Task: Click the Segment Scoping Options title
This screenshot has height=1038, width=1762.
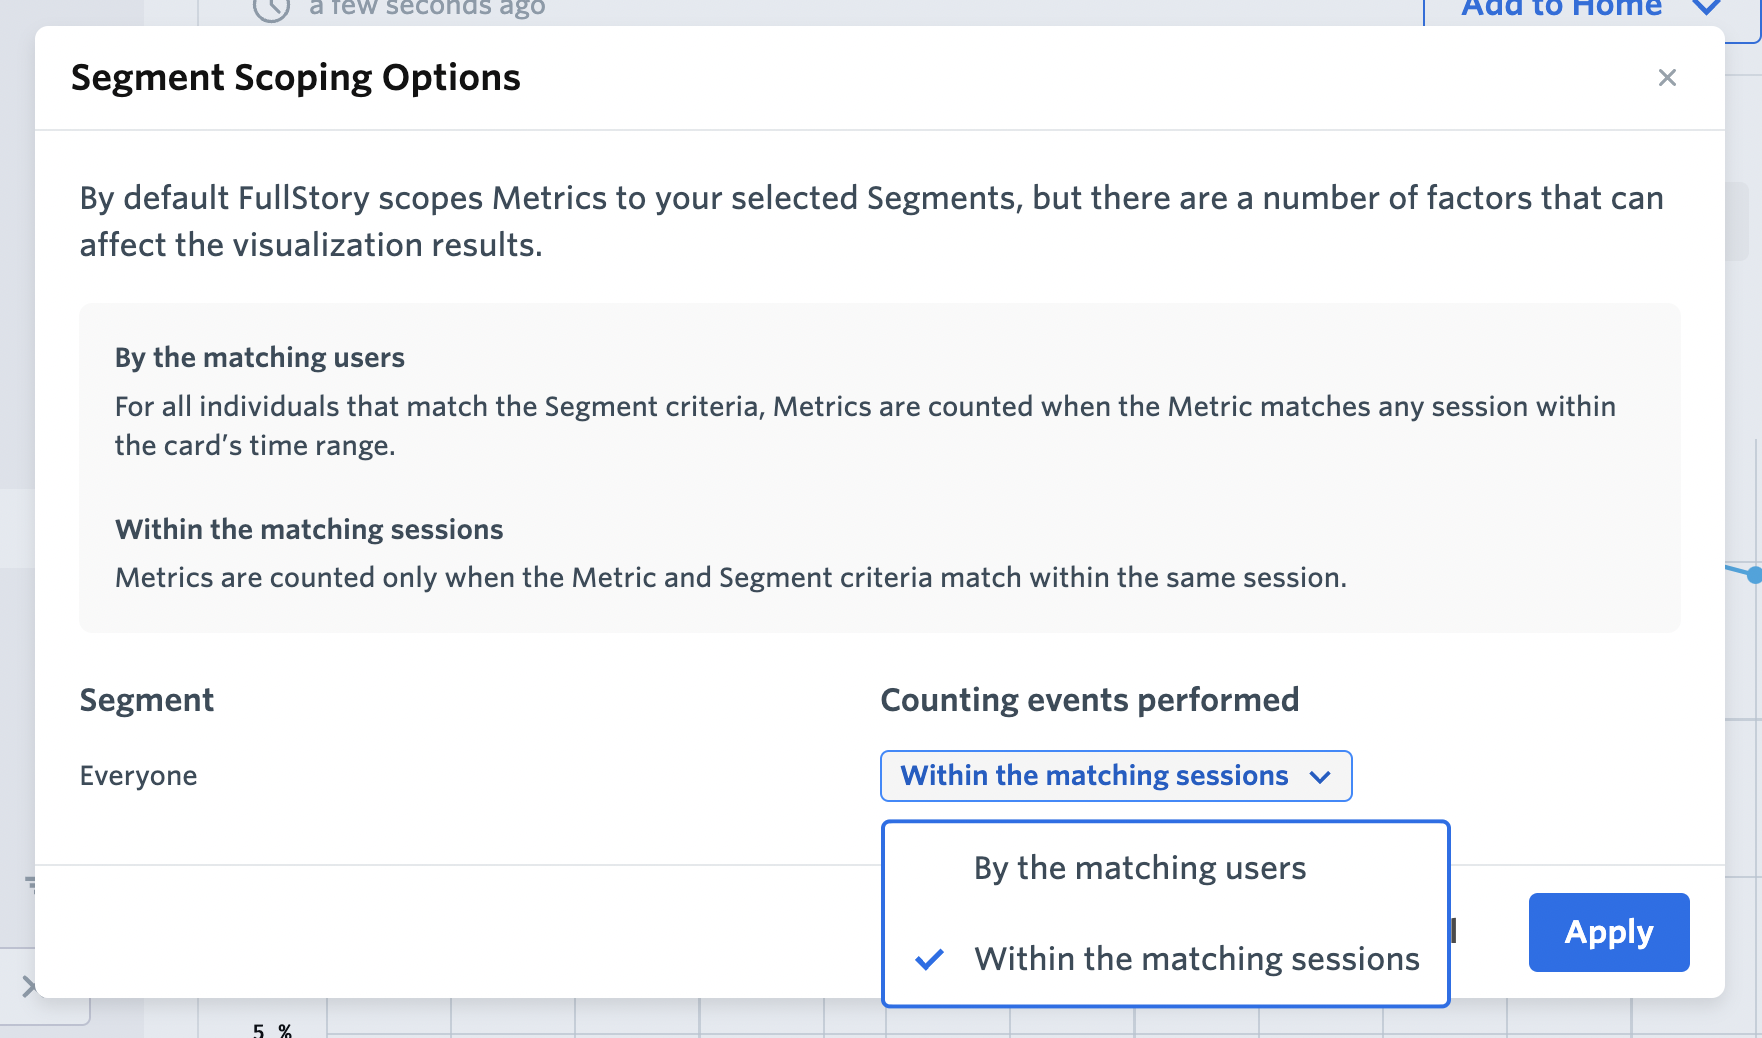Action: coord(296,78)
